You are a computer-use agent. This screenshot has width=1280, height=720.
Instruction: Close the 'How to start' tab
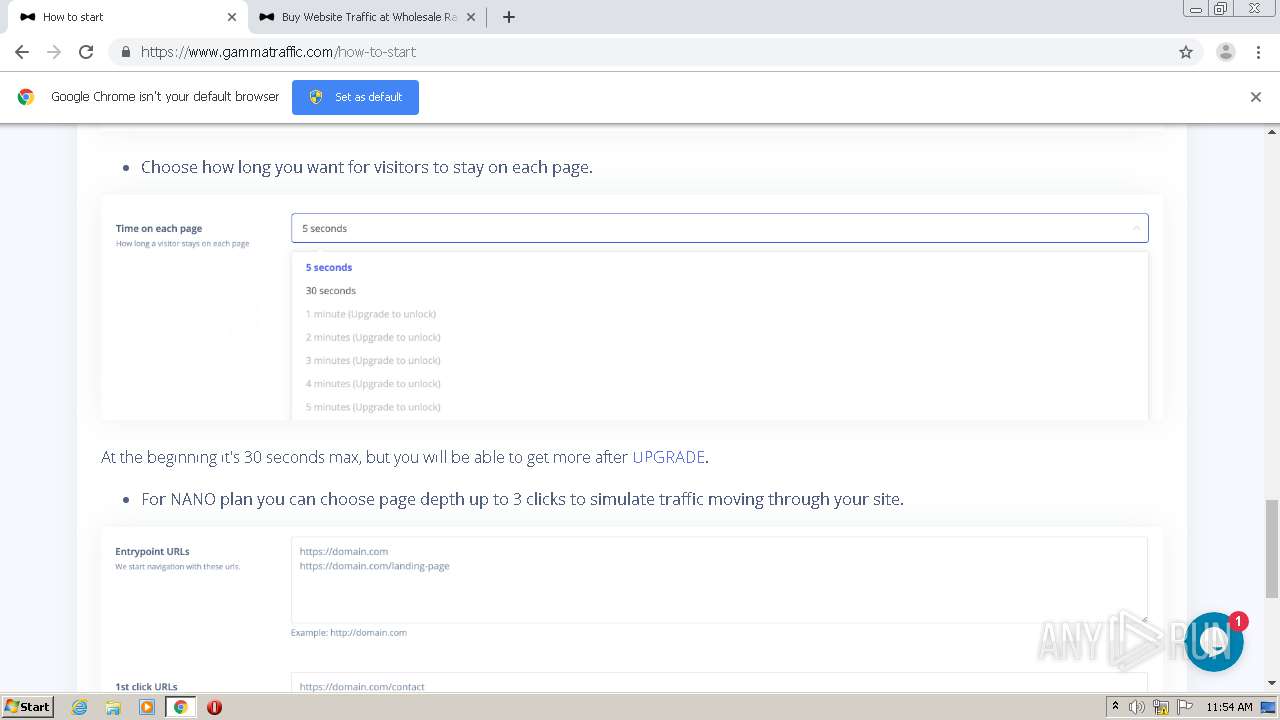click(x=232, y=17)
